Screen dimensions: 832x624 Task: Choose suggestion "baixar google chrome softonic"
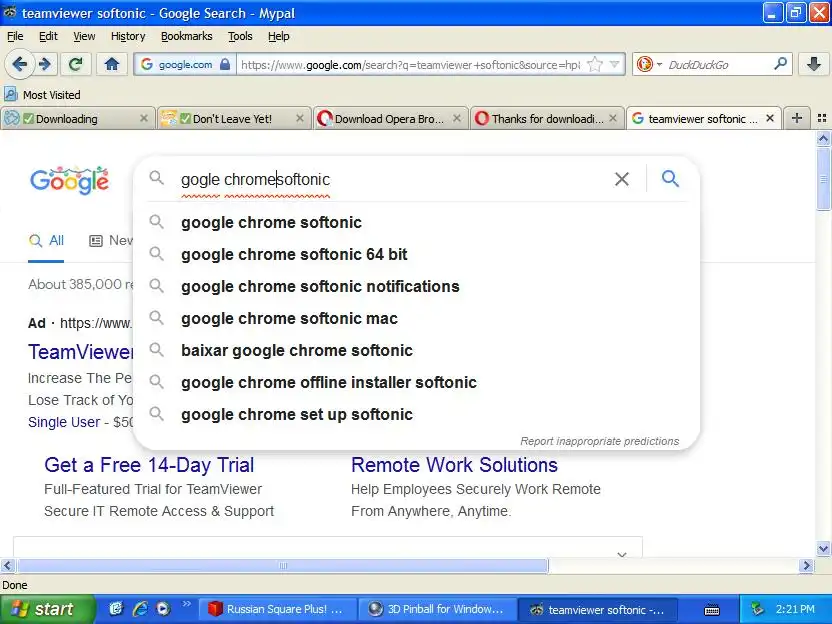tap(417, 350)
